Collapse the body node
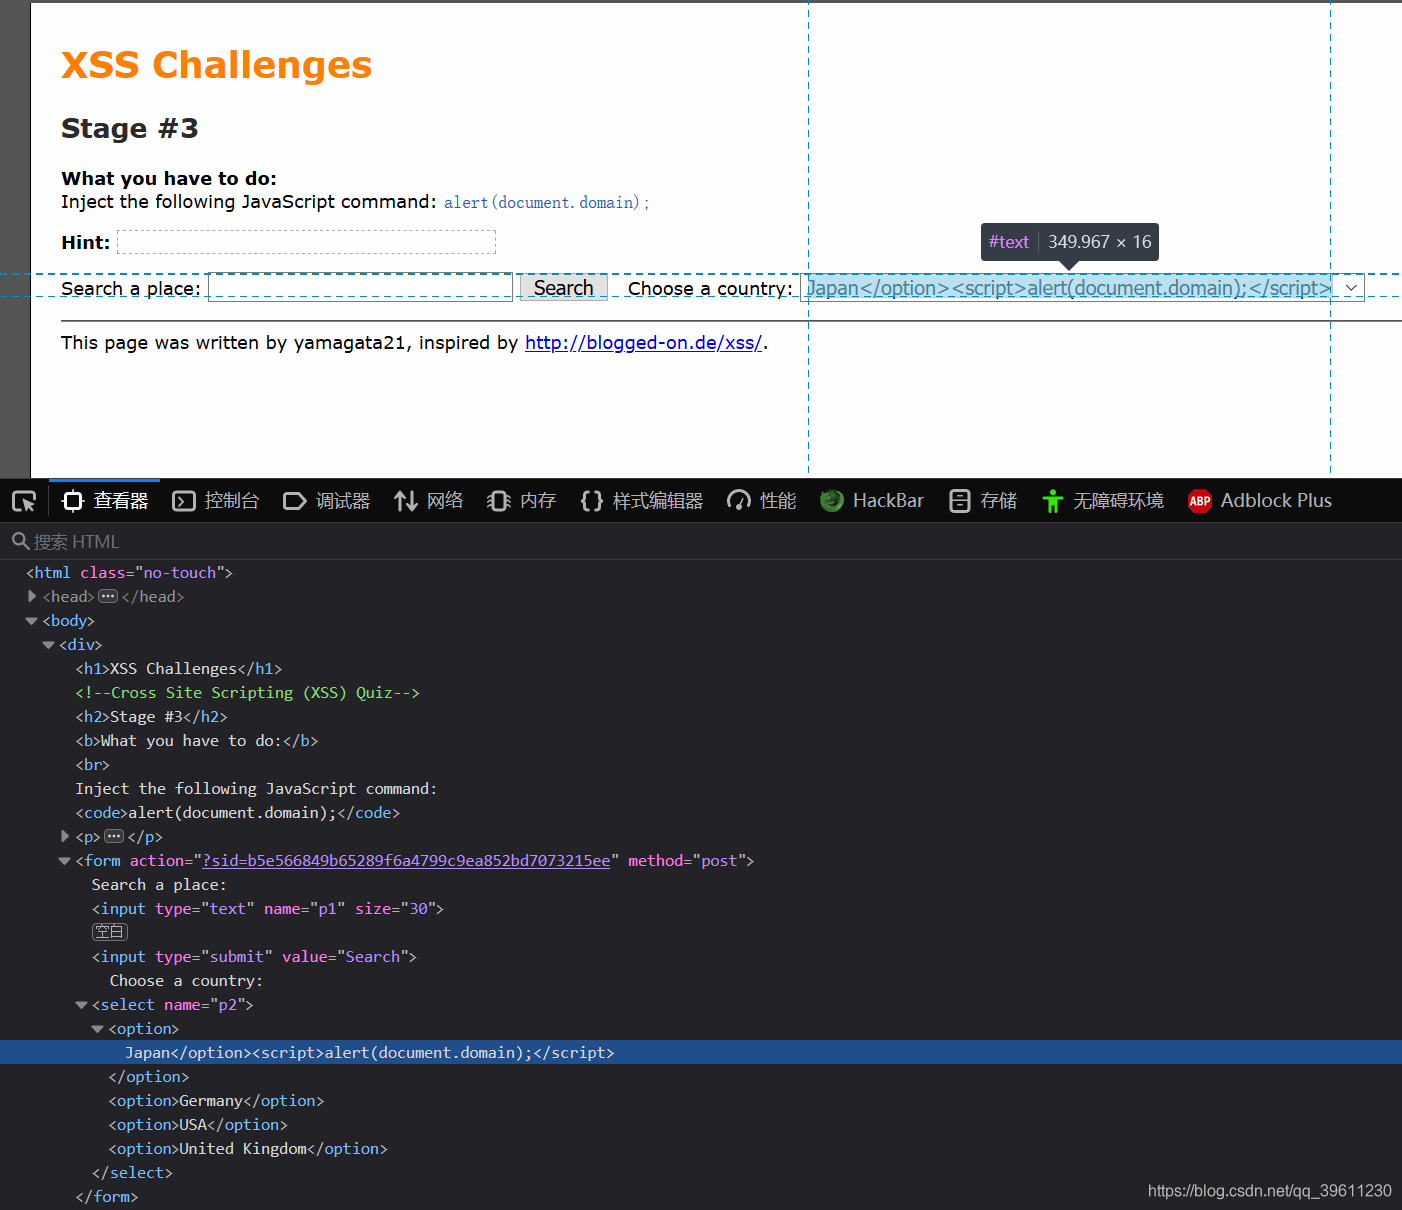This screenshot has width=1402, height=1210. pos(32,621)
